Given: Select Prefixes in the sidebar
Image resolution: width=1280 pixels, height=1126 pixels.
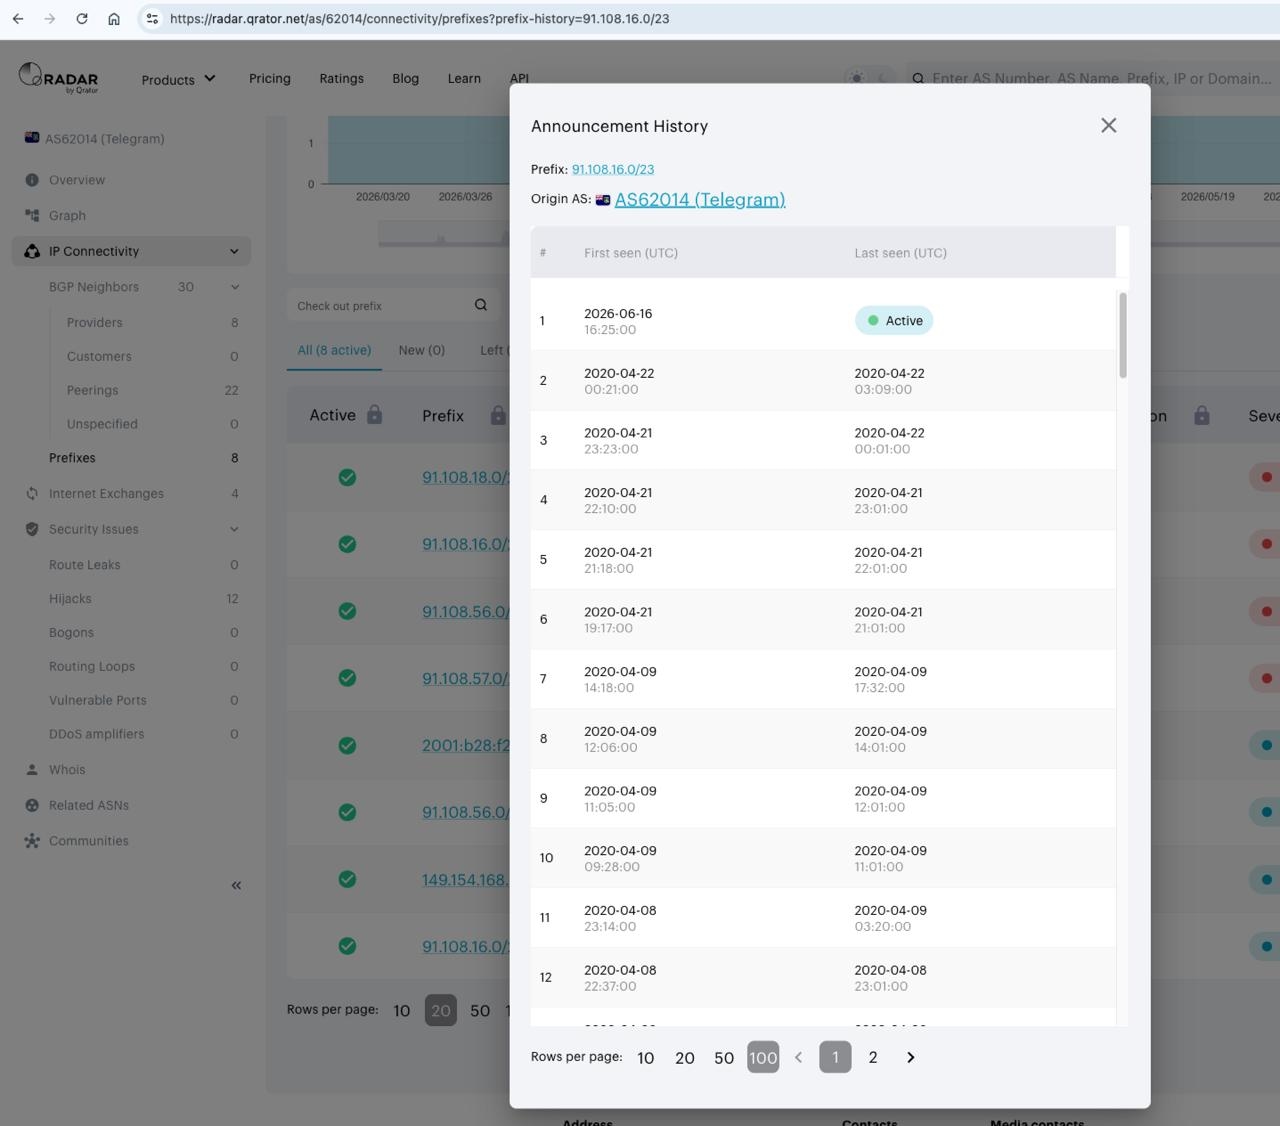Looking at the screenshot, I should [72, 457].
